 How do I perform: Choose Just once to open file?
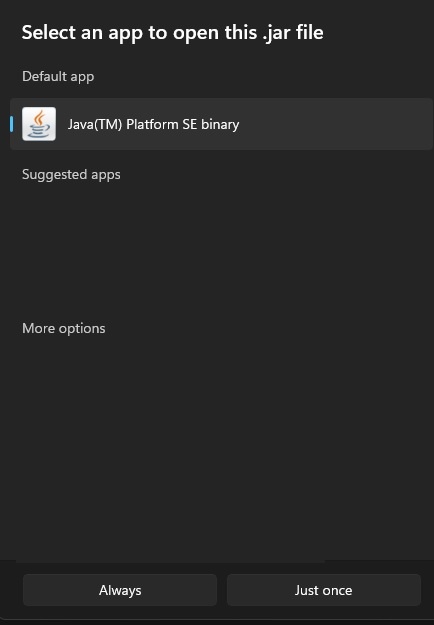324,590
